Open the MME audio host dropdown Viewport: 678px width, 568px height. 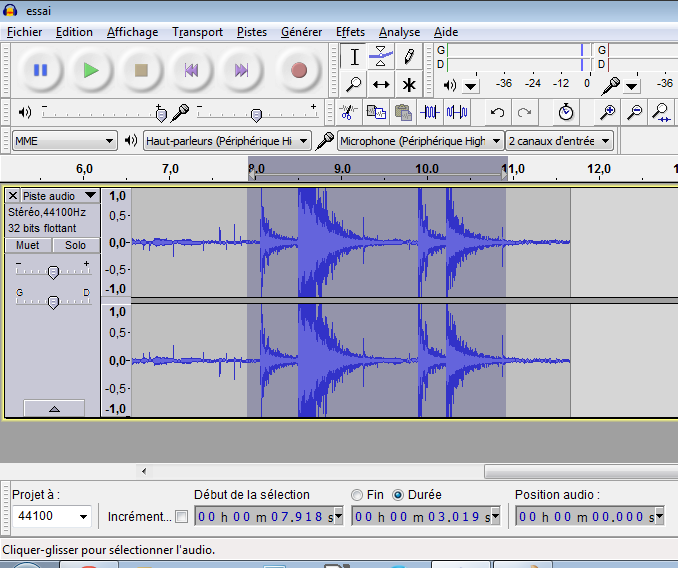65,141
